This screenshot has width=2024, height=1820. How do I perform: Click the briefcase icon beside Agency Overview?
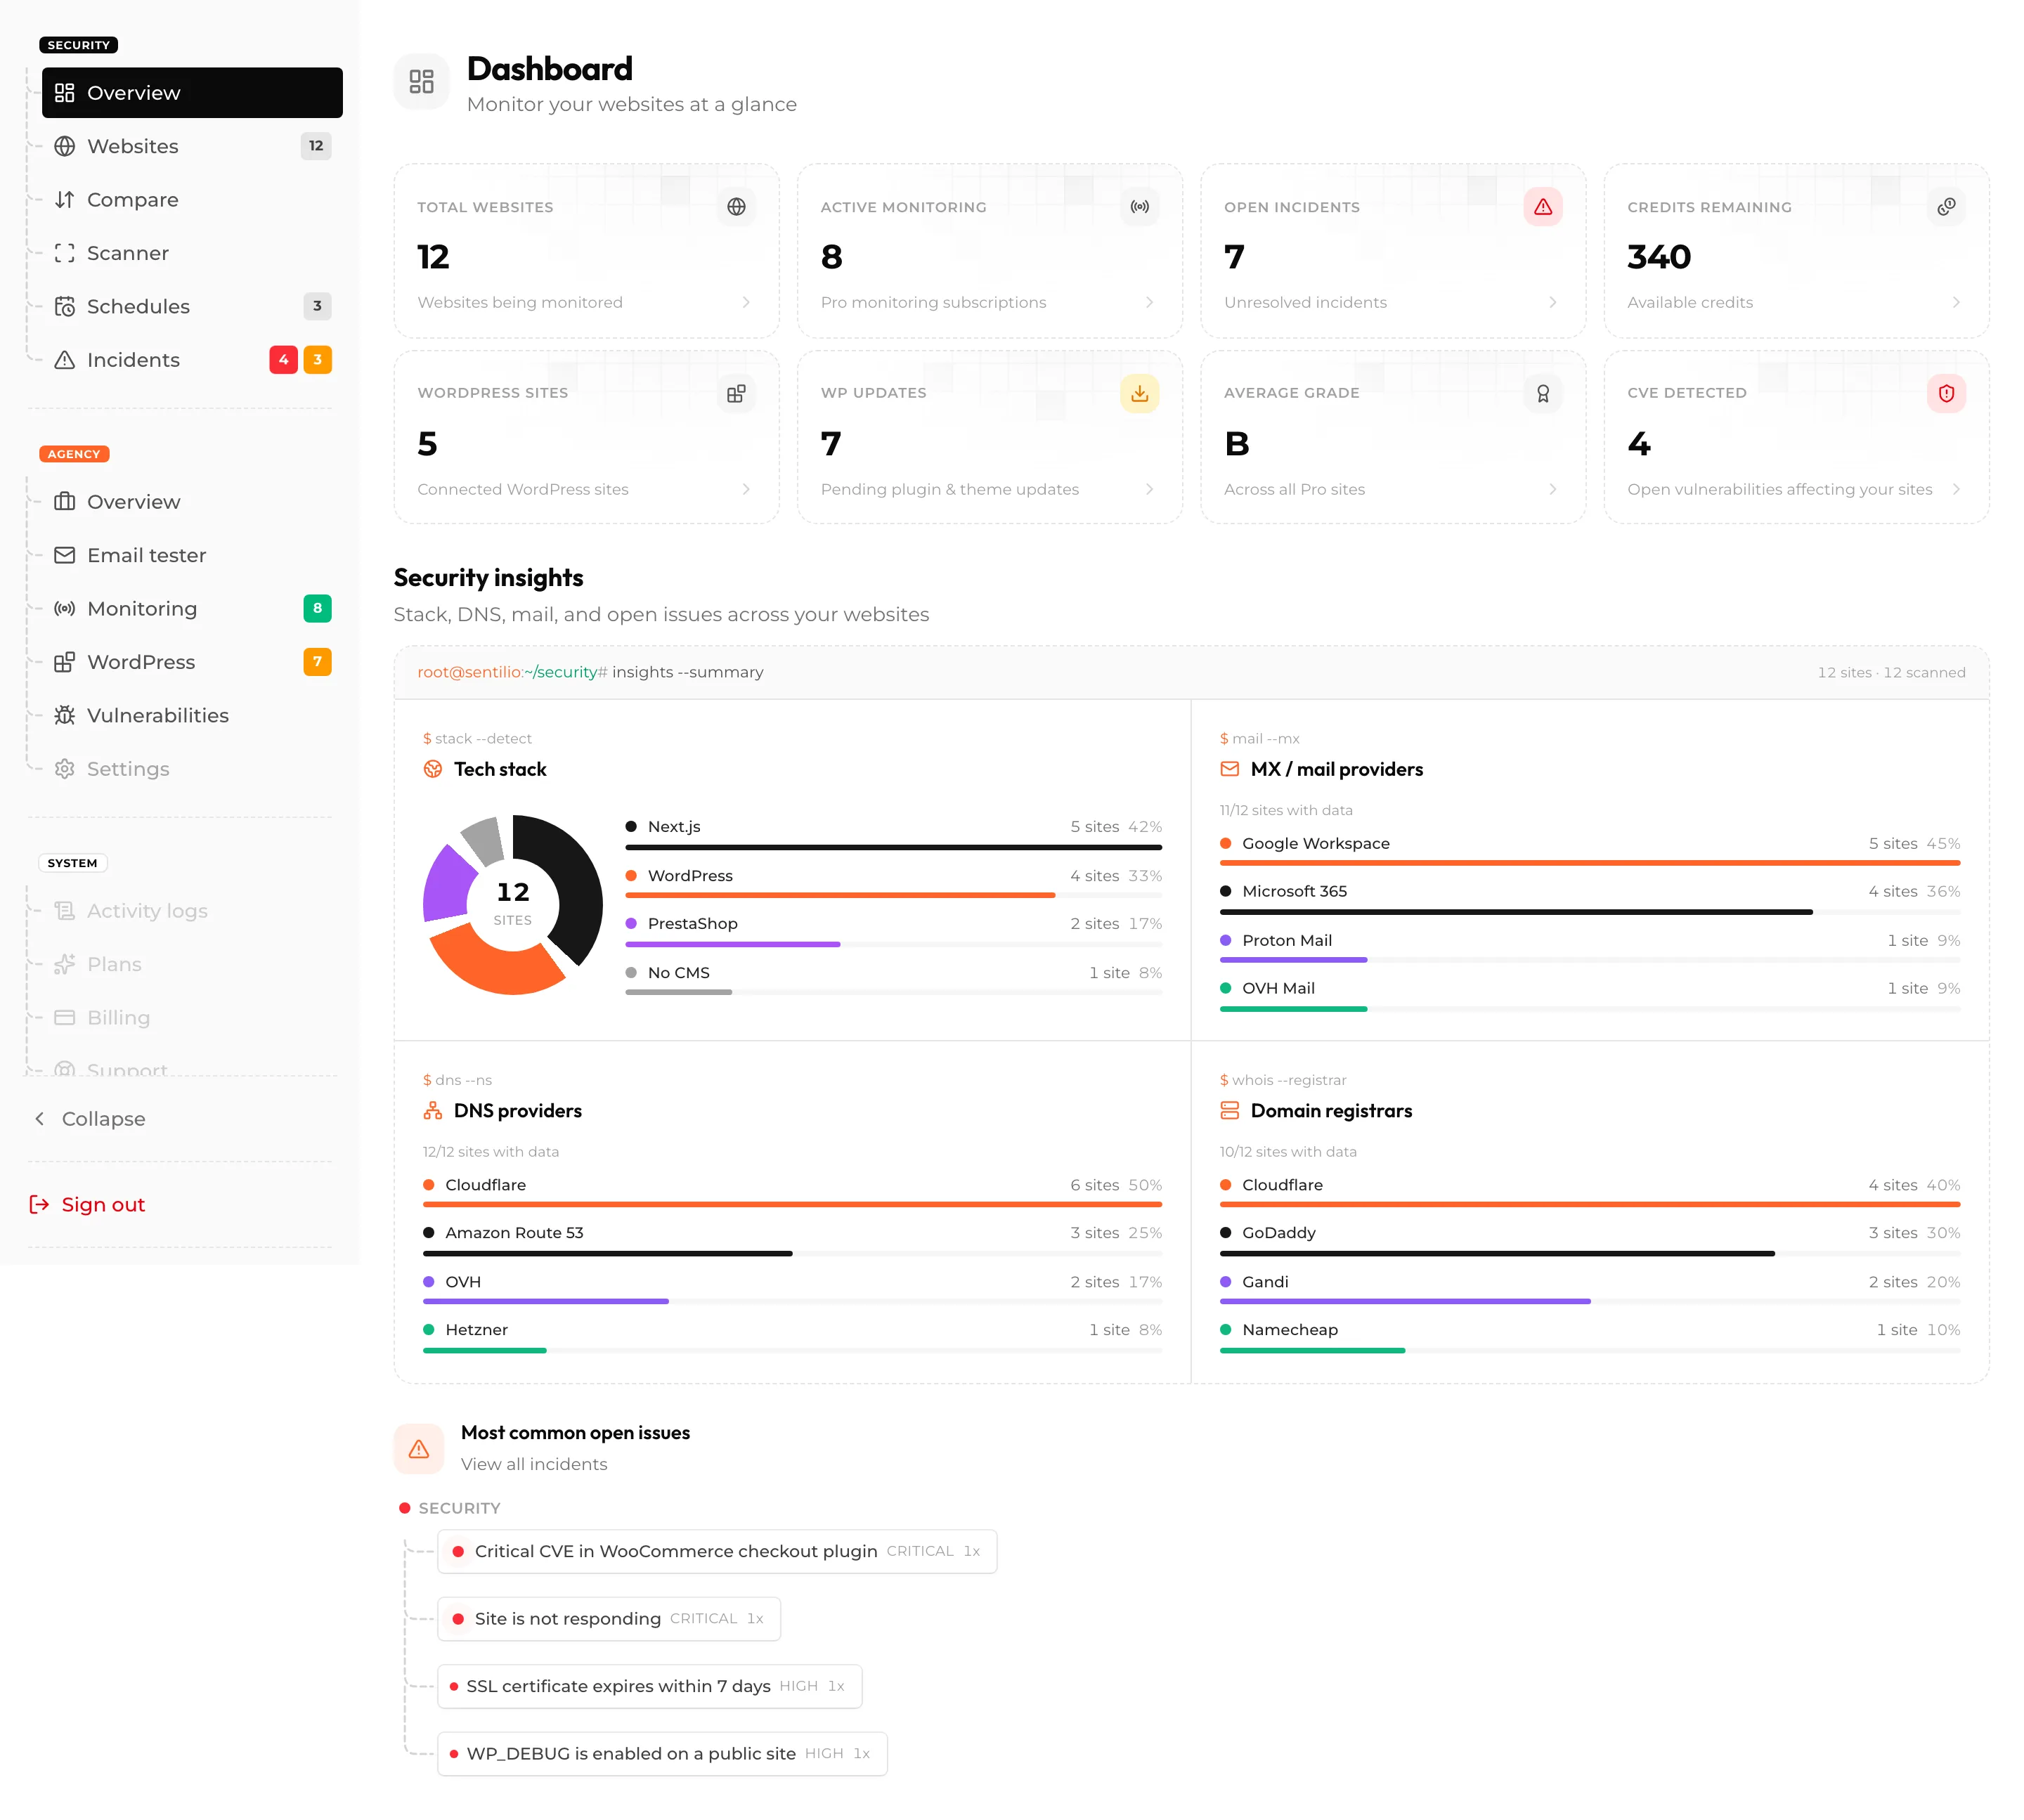65,502
